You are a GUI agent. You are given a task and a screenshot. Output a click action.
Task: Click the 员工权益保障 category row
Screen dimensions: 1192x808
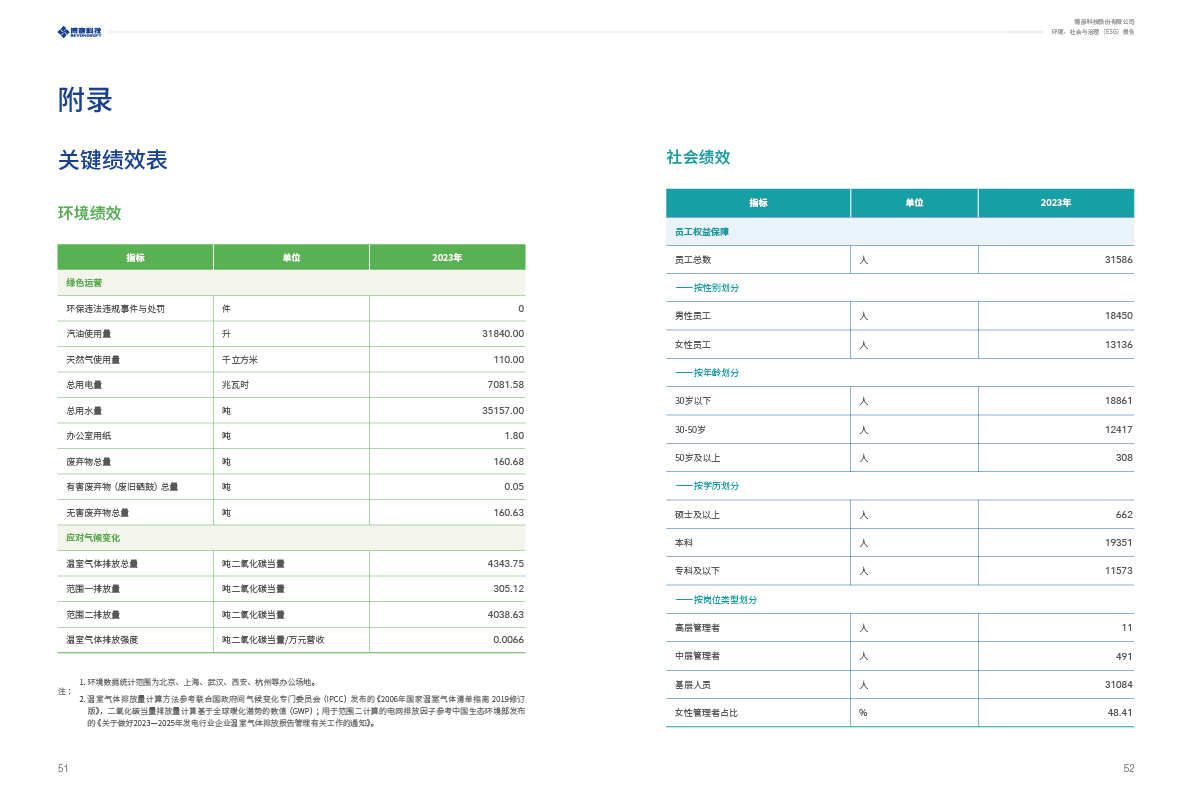pyautogui.click(x=702, y=231)
